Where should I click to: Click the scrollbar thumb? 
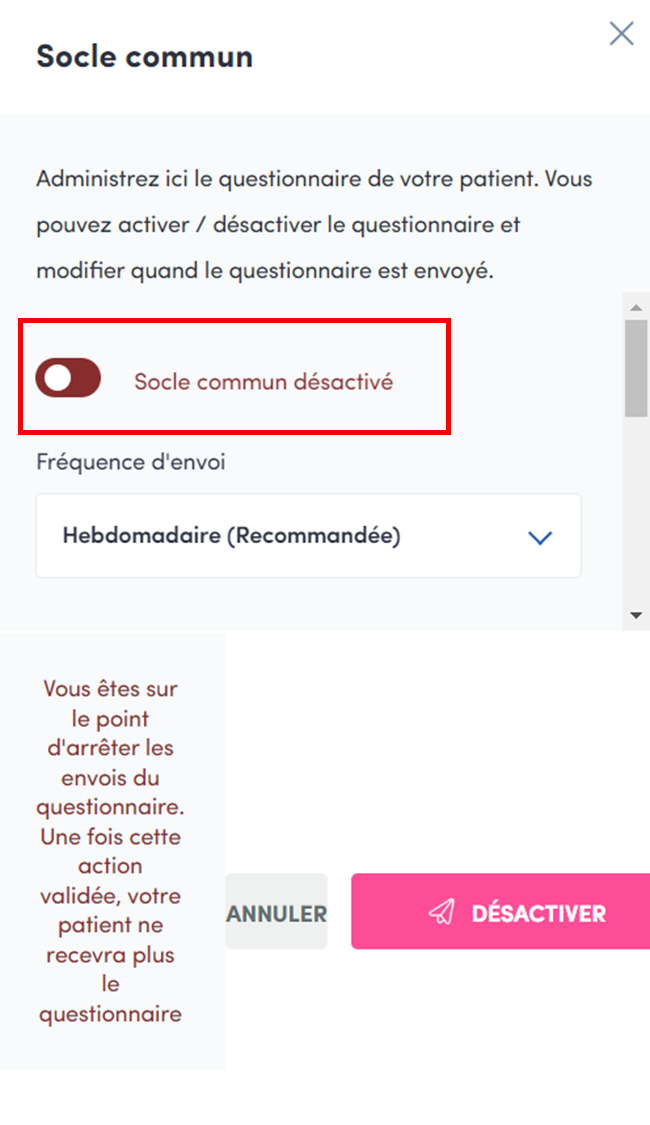point(636,367)
